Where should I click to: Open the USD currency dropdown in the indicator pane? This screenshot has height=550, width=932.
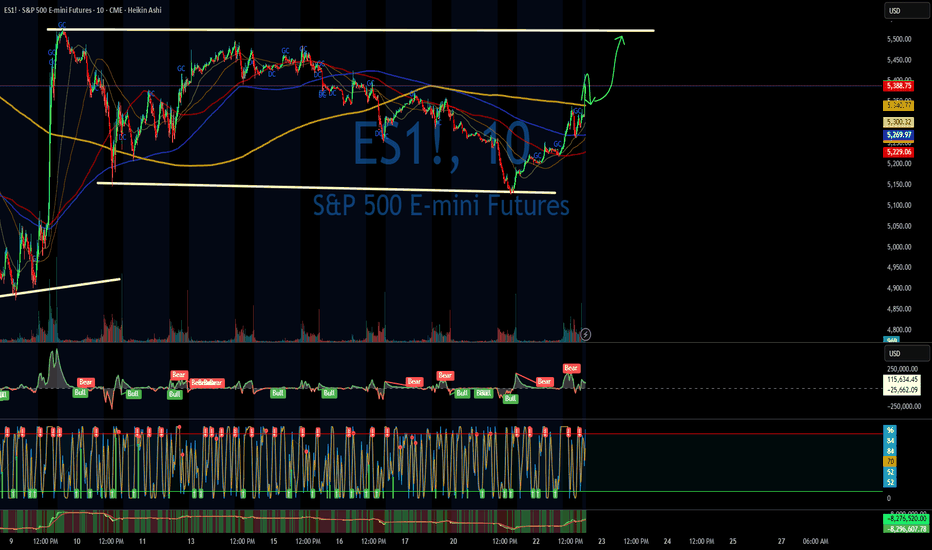906,353
